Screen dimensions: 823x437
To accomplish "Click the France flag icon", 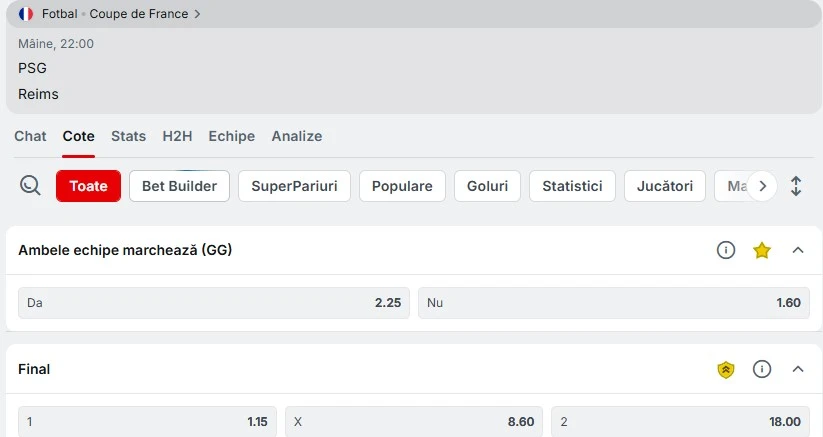I will pyautogui.click(x=26, y=14).
